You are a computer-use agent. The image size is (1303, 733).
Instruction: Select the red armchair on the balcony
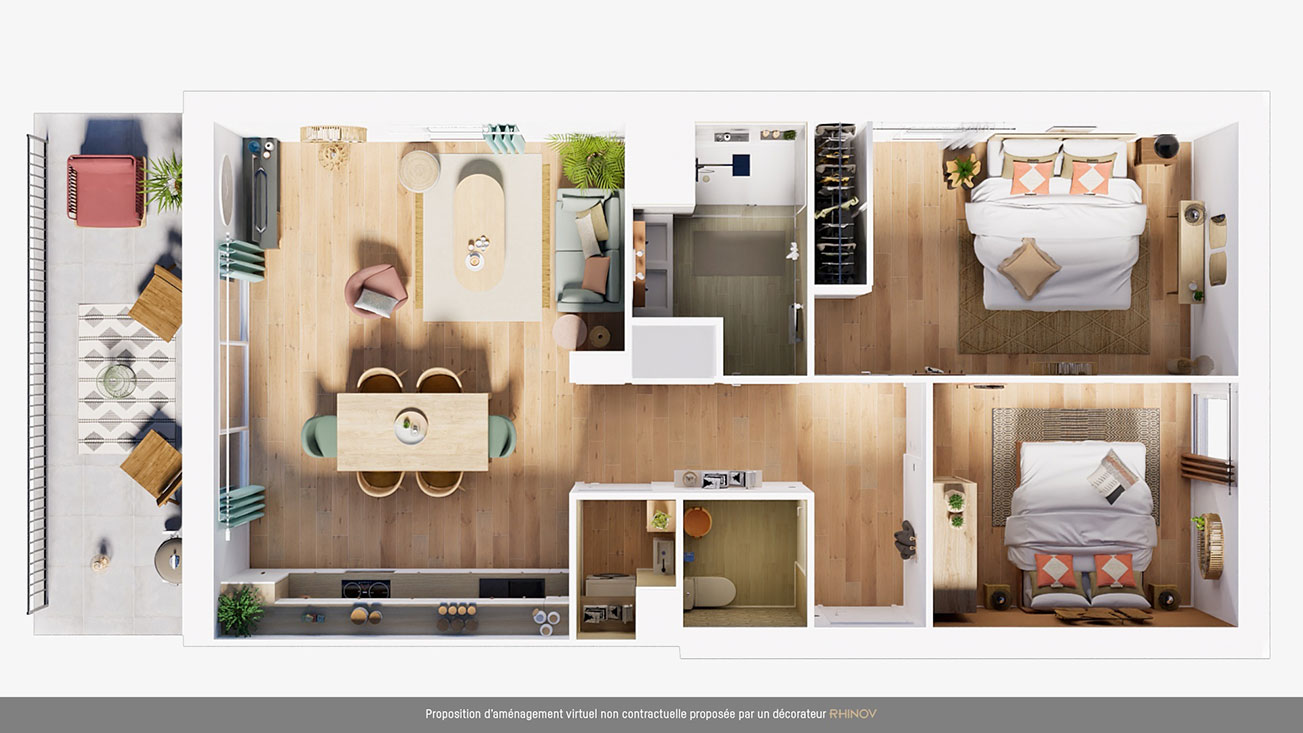(x=105, y=190)
